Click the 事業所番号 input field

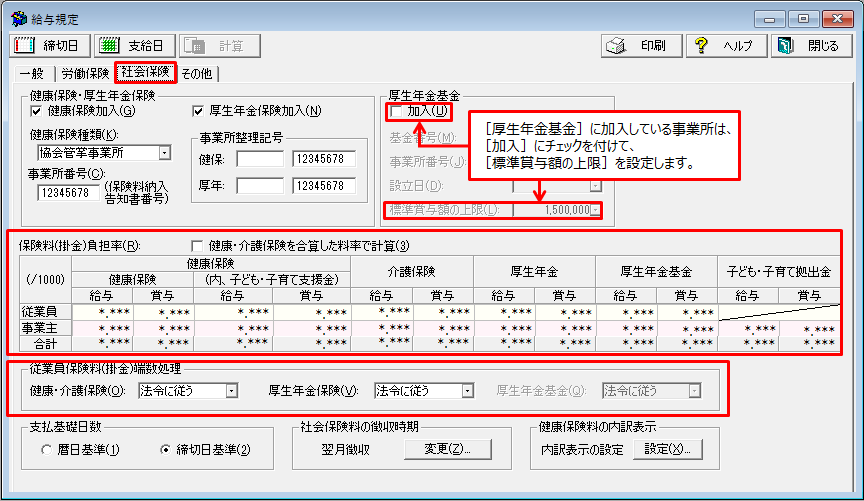pyautogui.click(x=68, y=193)
